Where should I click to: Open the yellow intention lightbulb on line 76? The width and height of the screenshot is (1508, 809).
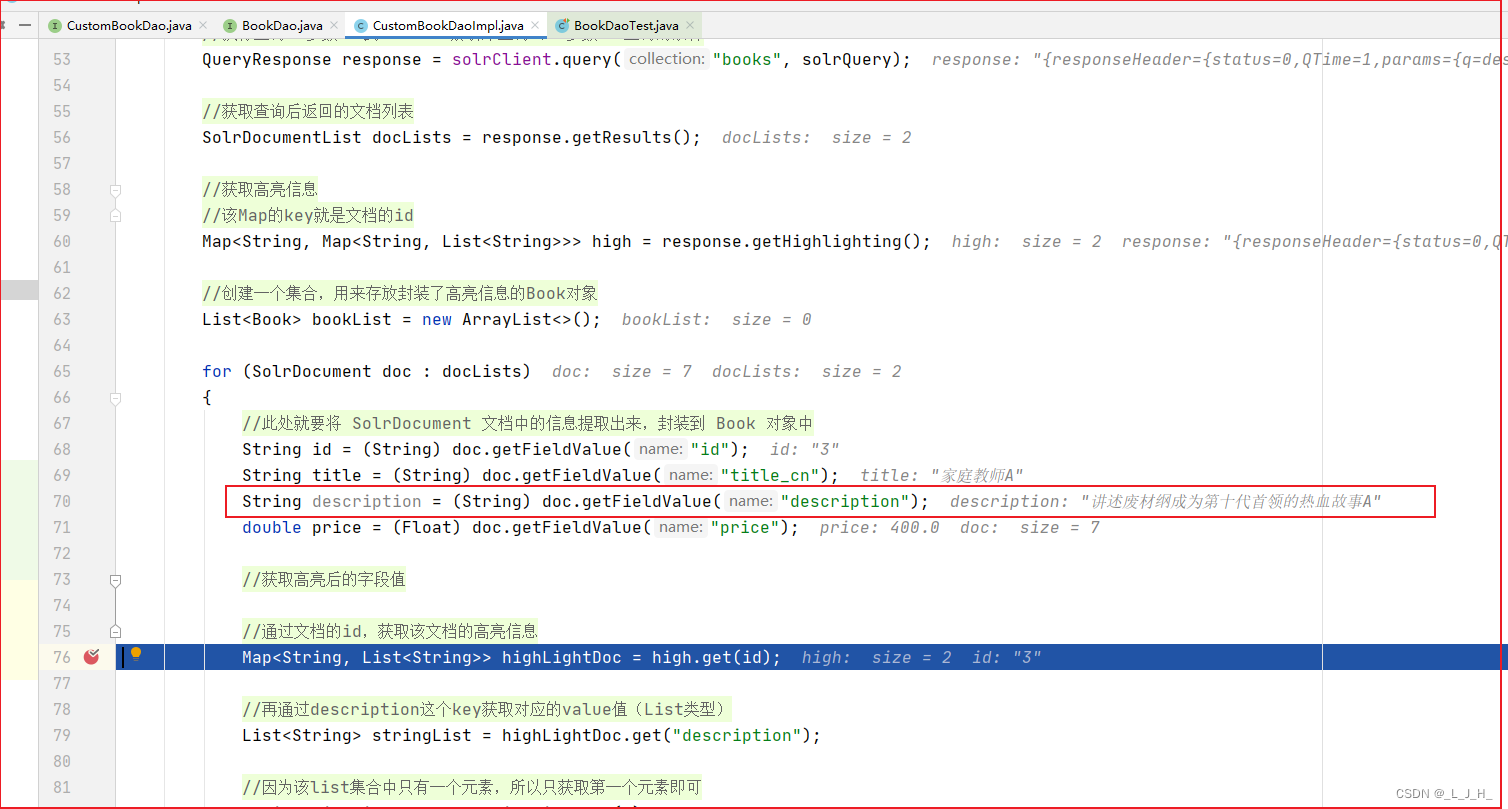tap(136, 655)
